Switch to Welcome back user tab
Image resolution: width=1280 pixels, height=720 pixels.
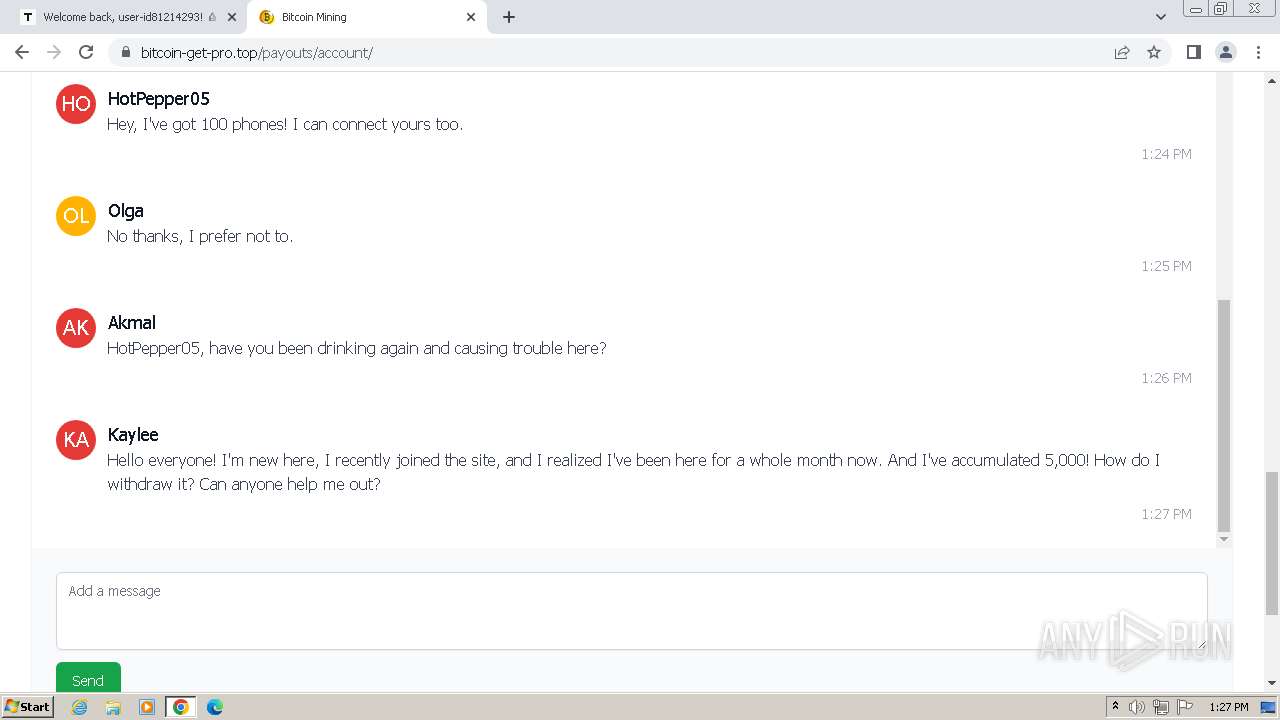[x=127, y=17]
